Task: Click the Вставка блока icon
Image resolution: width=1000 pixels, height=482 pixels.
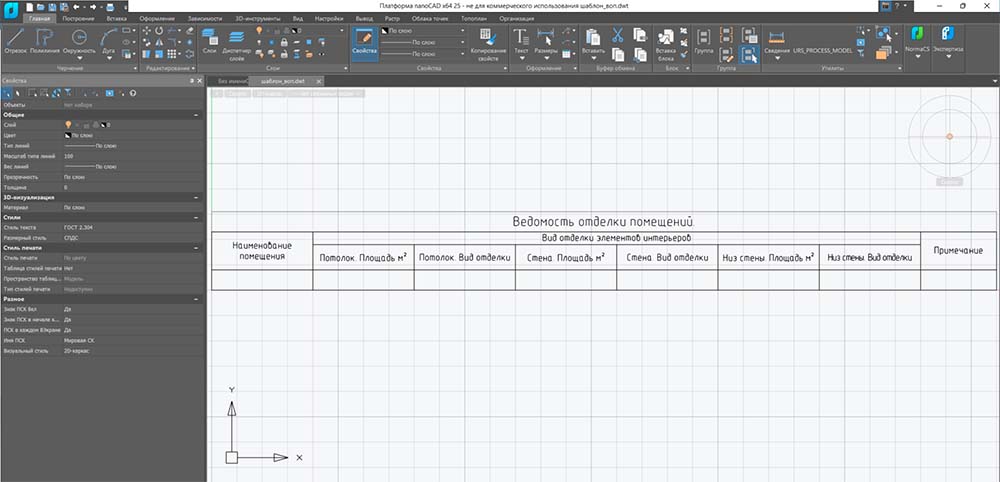Action: [665, 38]
